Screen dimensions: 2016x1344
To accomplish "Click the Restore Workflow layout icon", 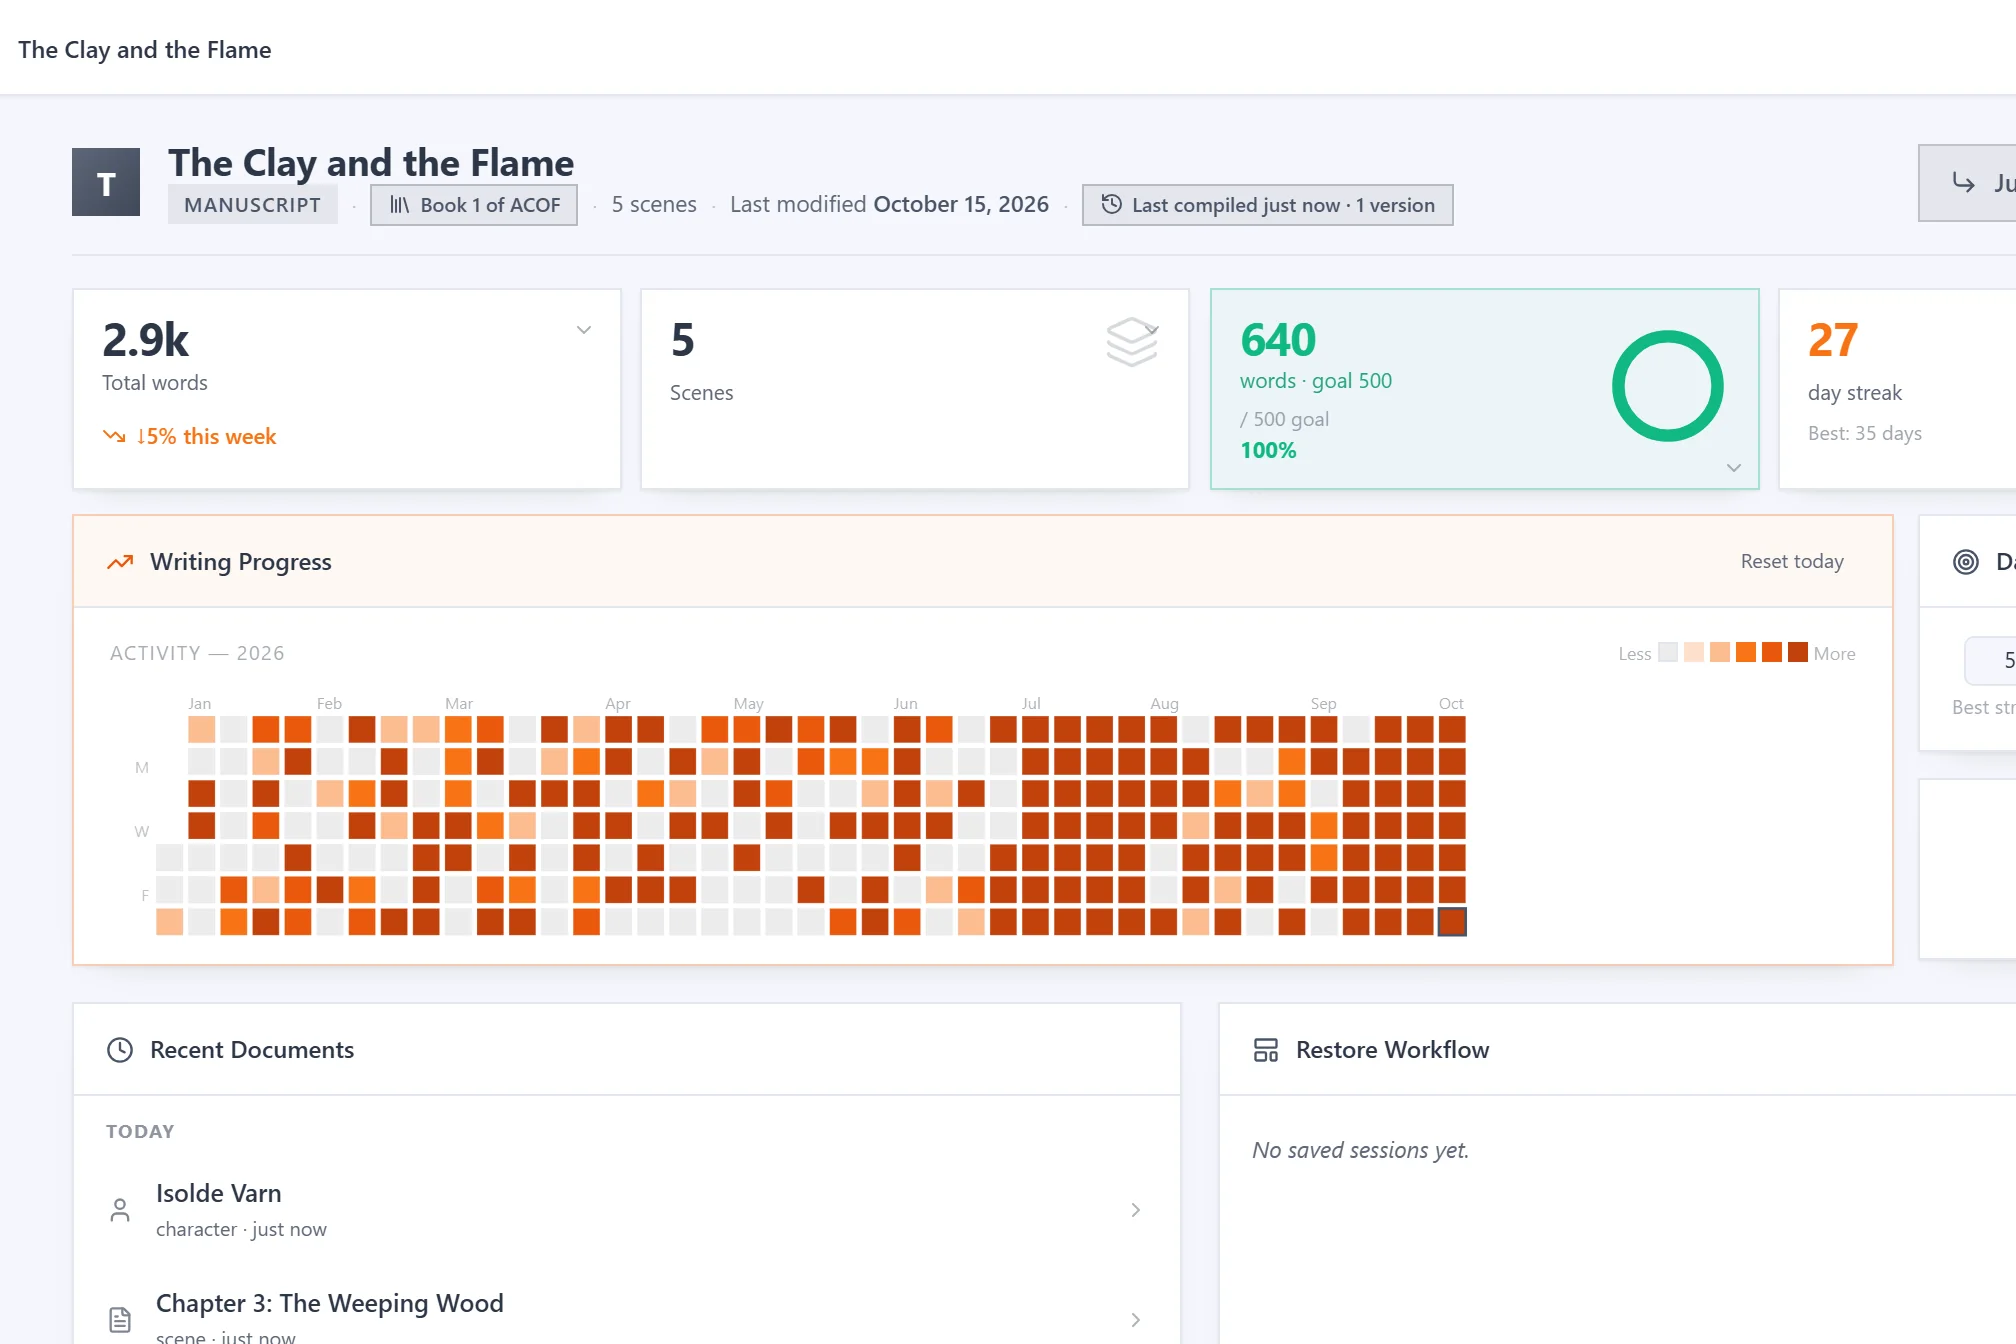I will point(1266,1050).
